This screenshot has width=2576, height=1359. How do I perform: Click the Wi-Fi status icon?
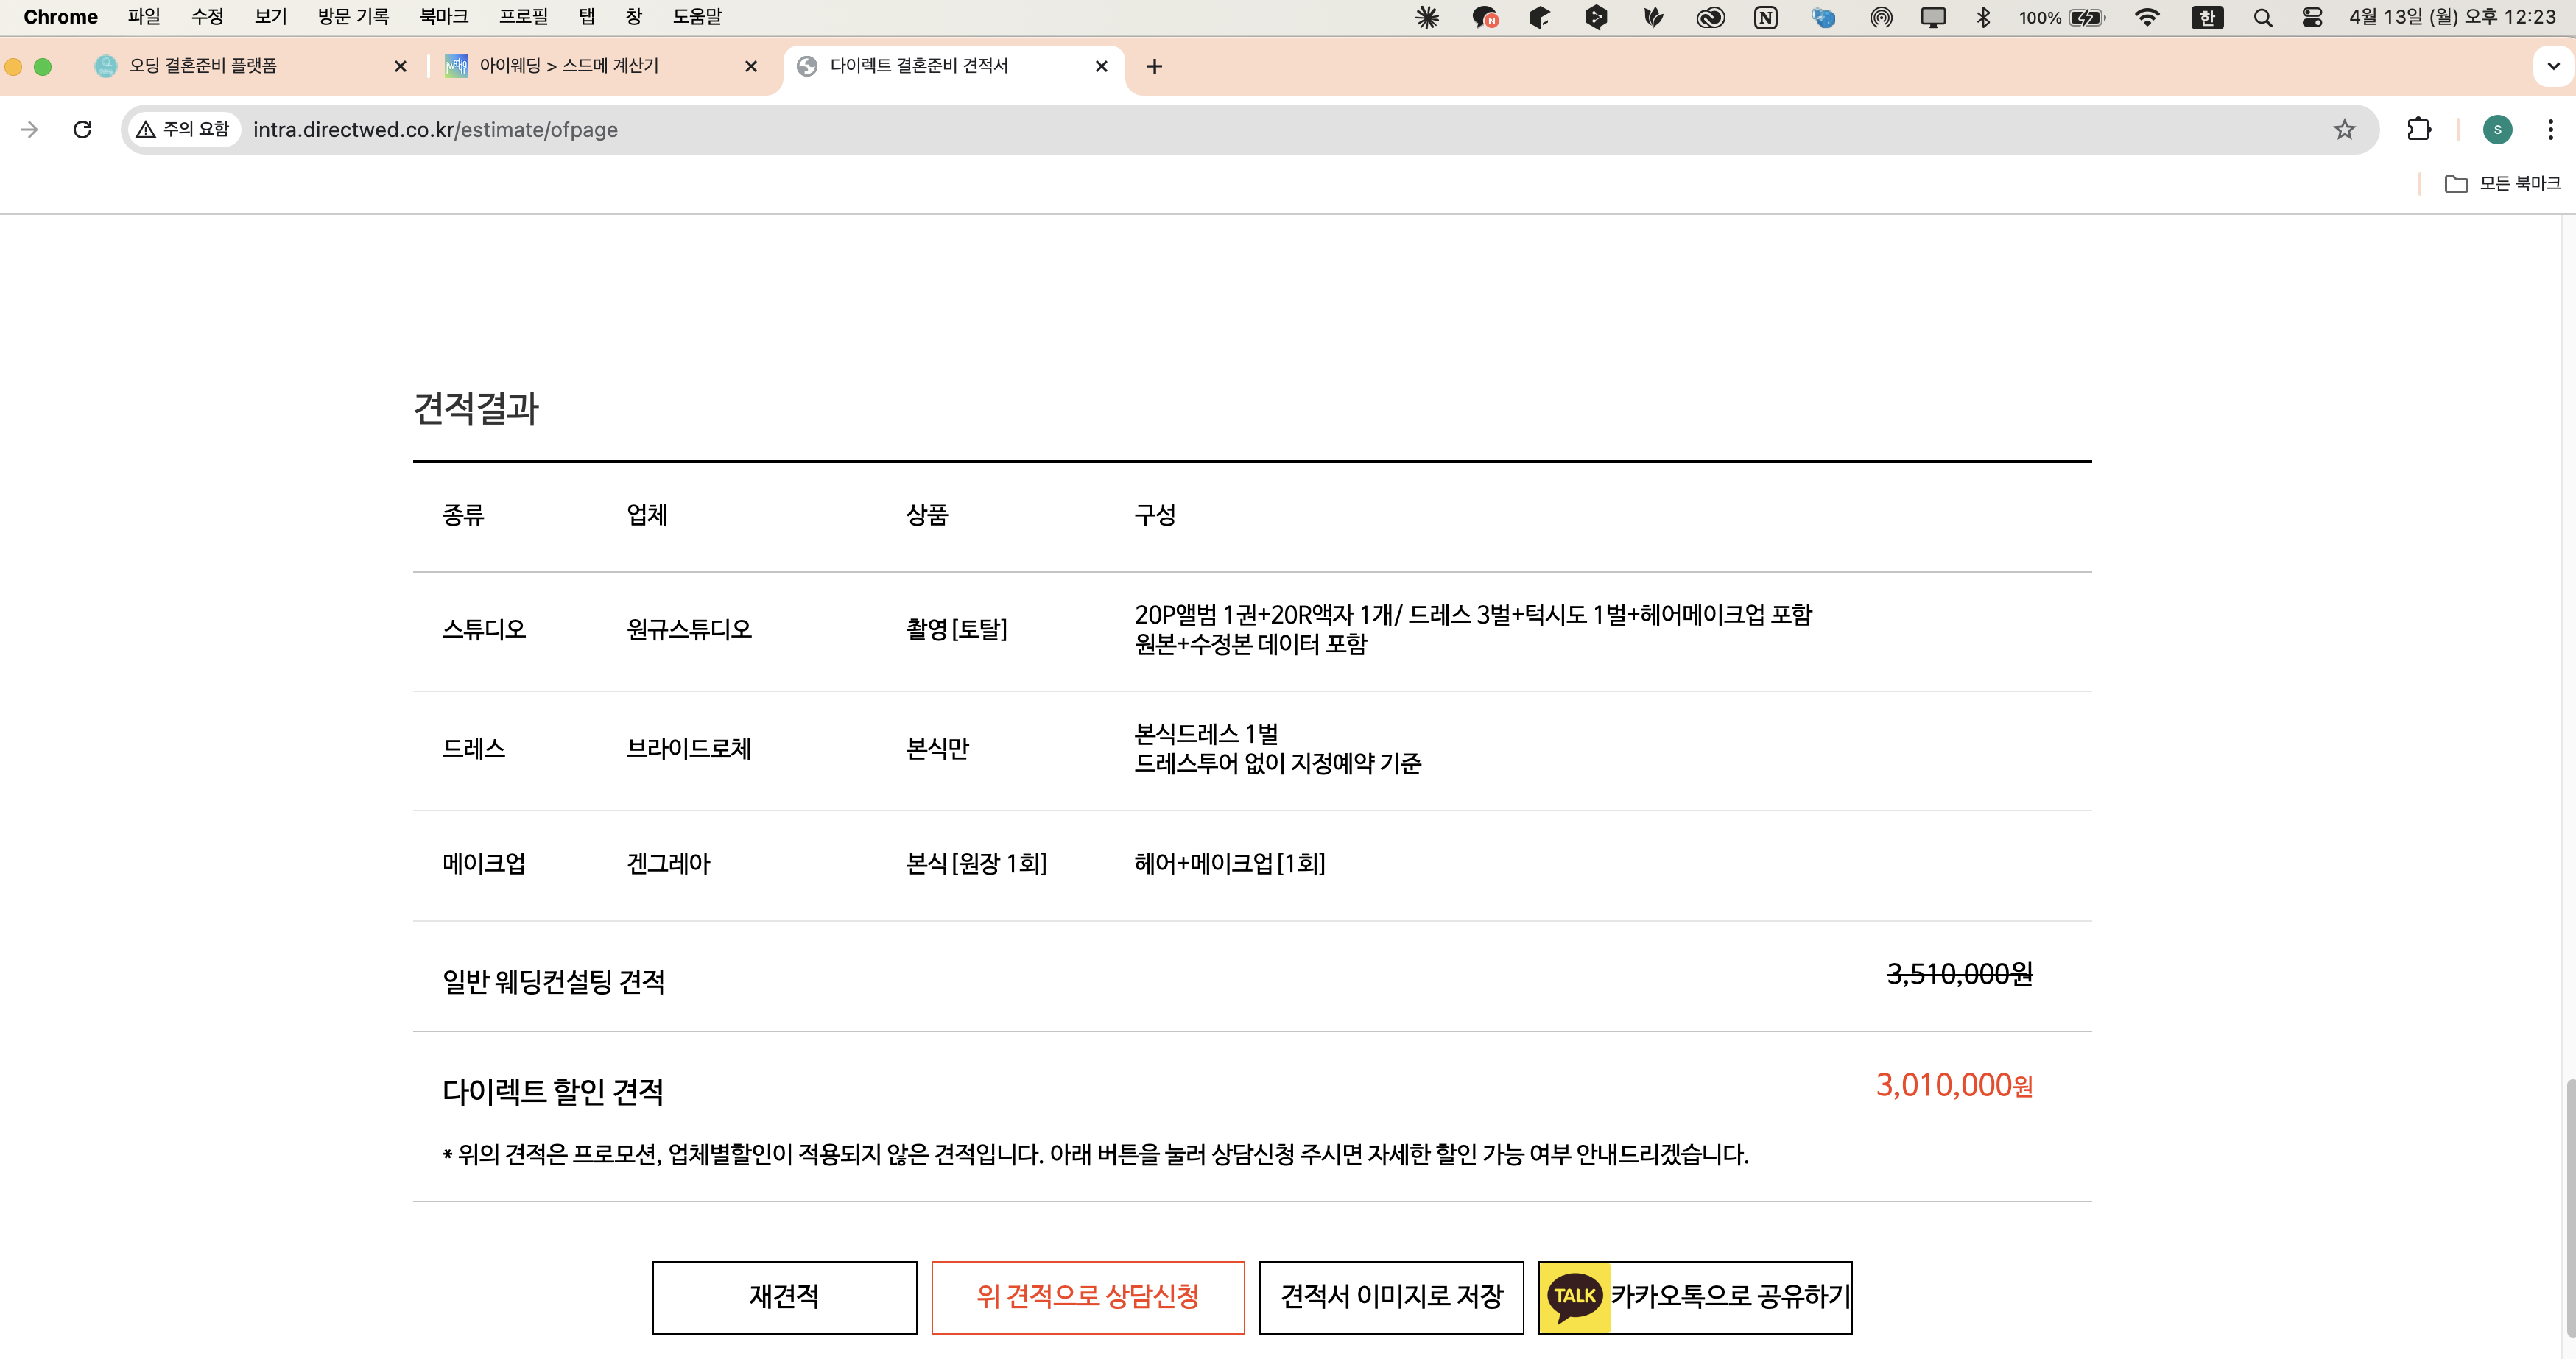(2148, 17)
